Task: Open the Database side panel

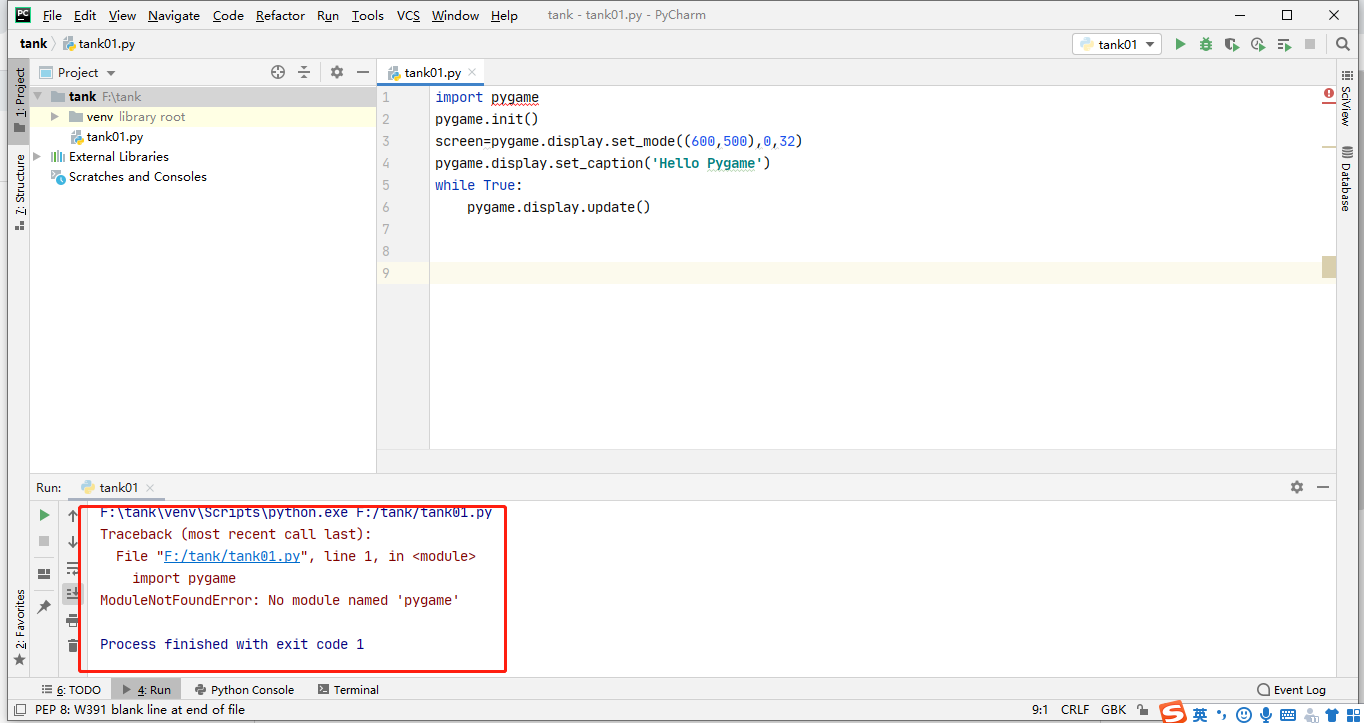Action: 1346,179
